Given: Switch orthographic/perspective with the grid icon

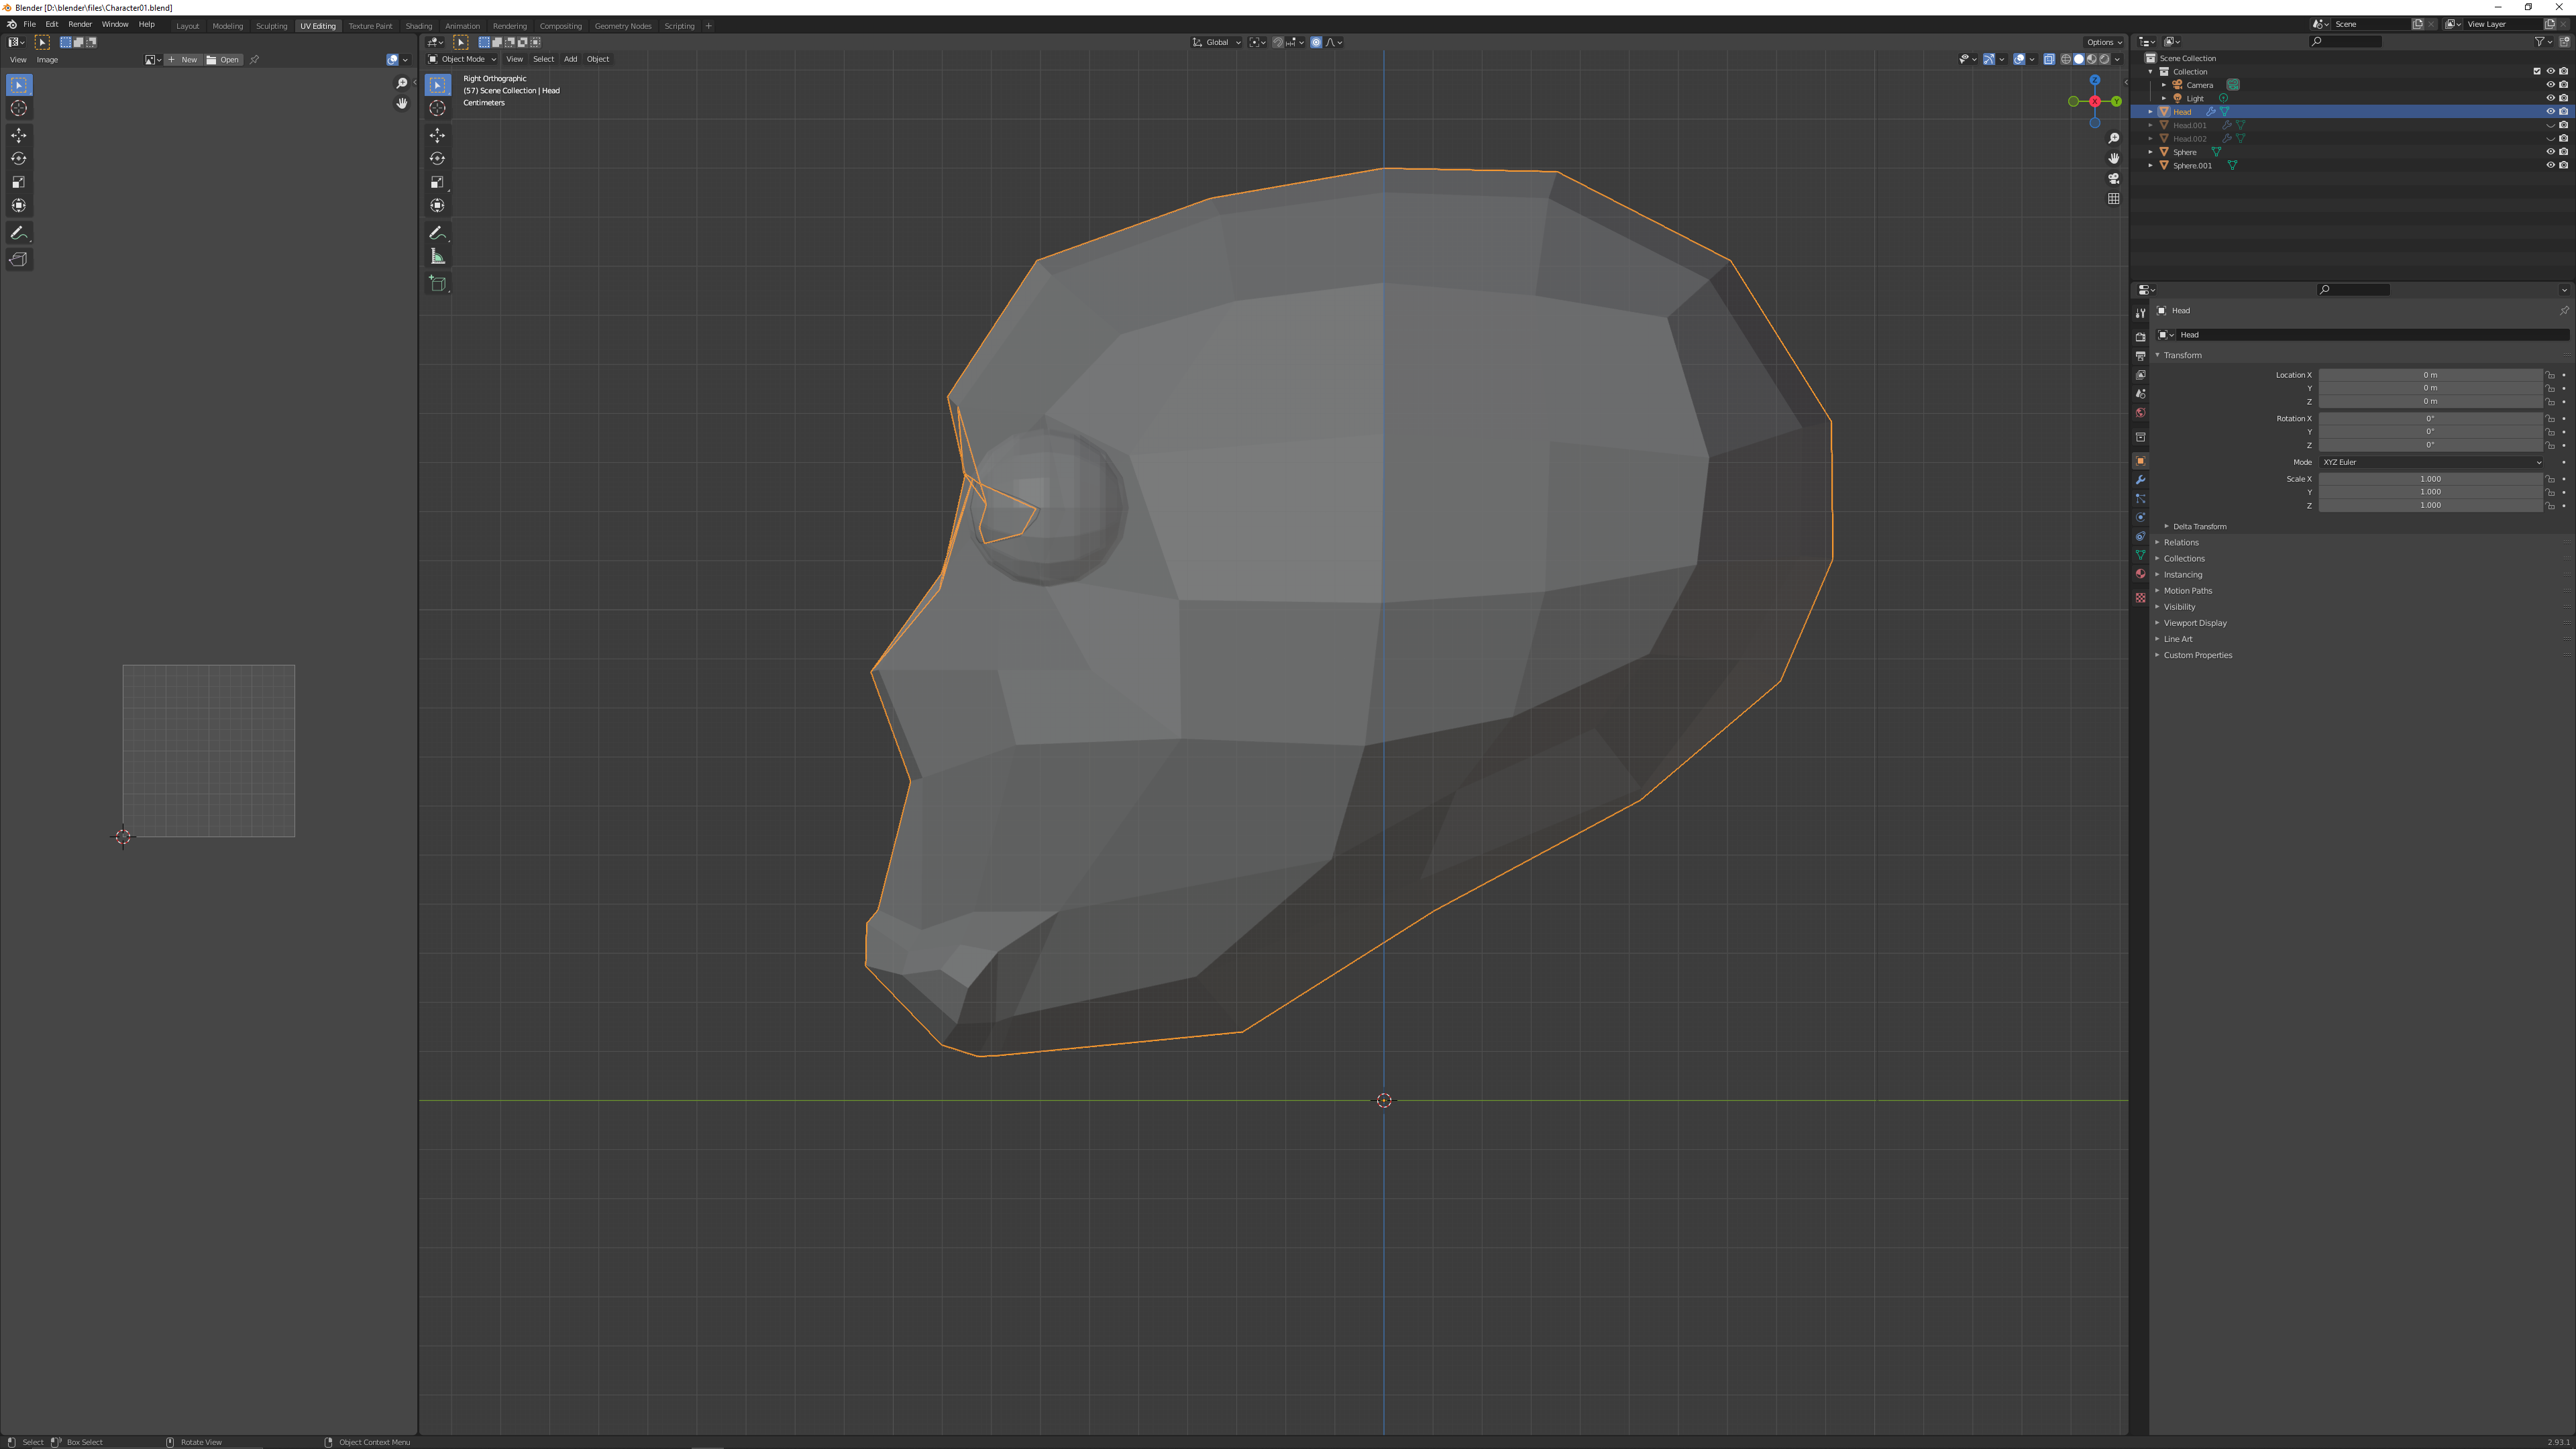Looking at the screenshot, I should [2113, 198].
